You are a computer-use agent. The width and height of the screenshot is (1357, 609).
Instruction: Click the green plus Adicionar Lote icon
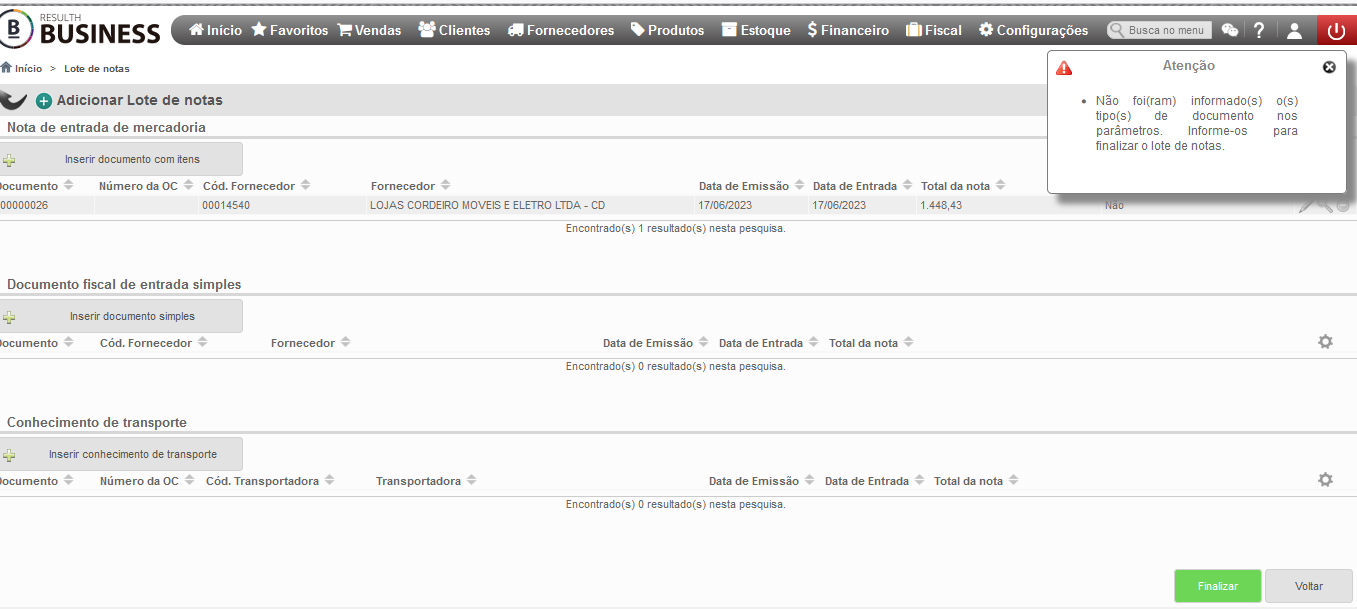[44, 101]
